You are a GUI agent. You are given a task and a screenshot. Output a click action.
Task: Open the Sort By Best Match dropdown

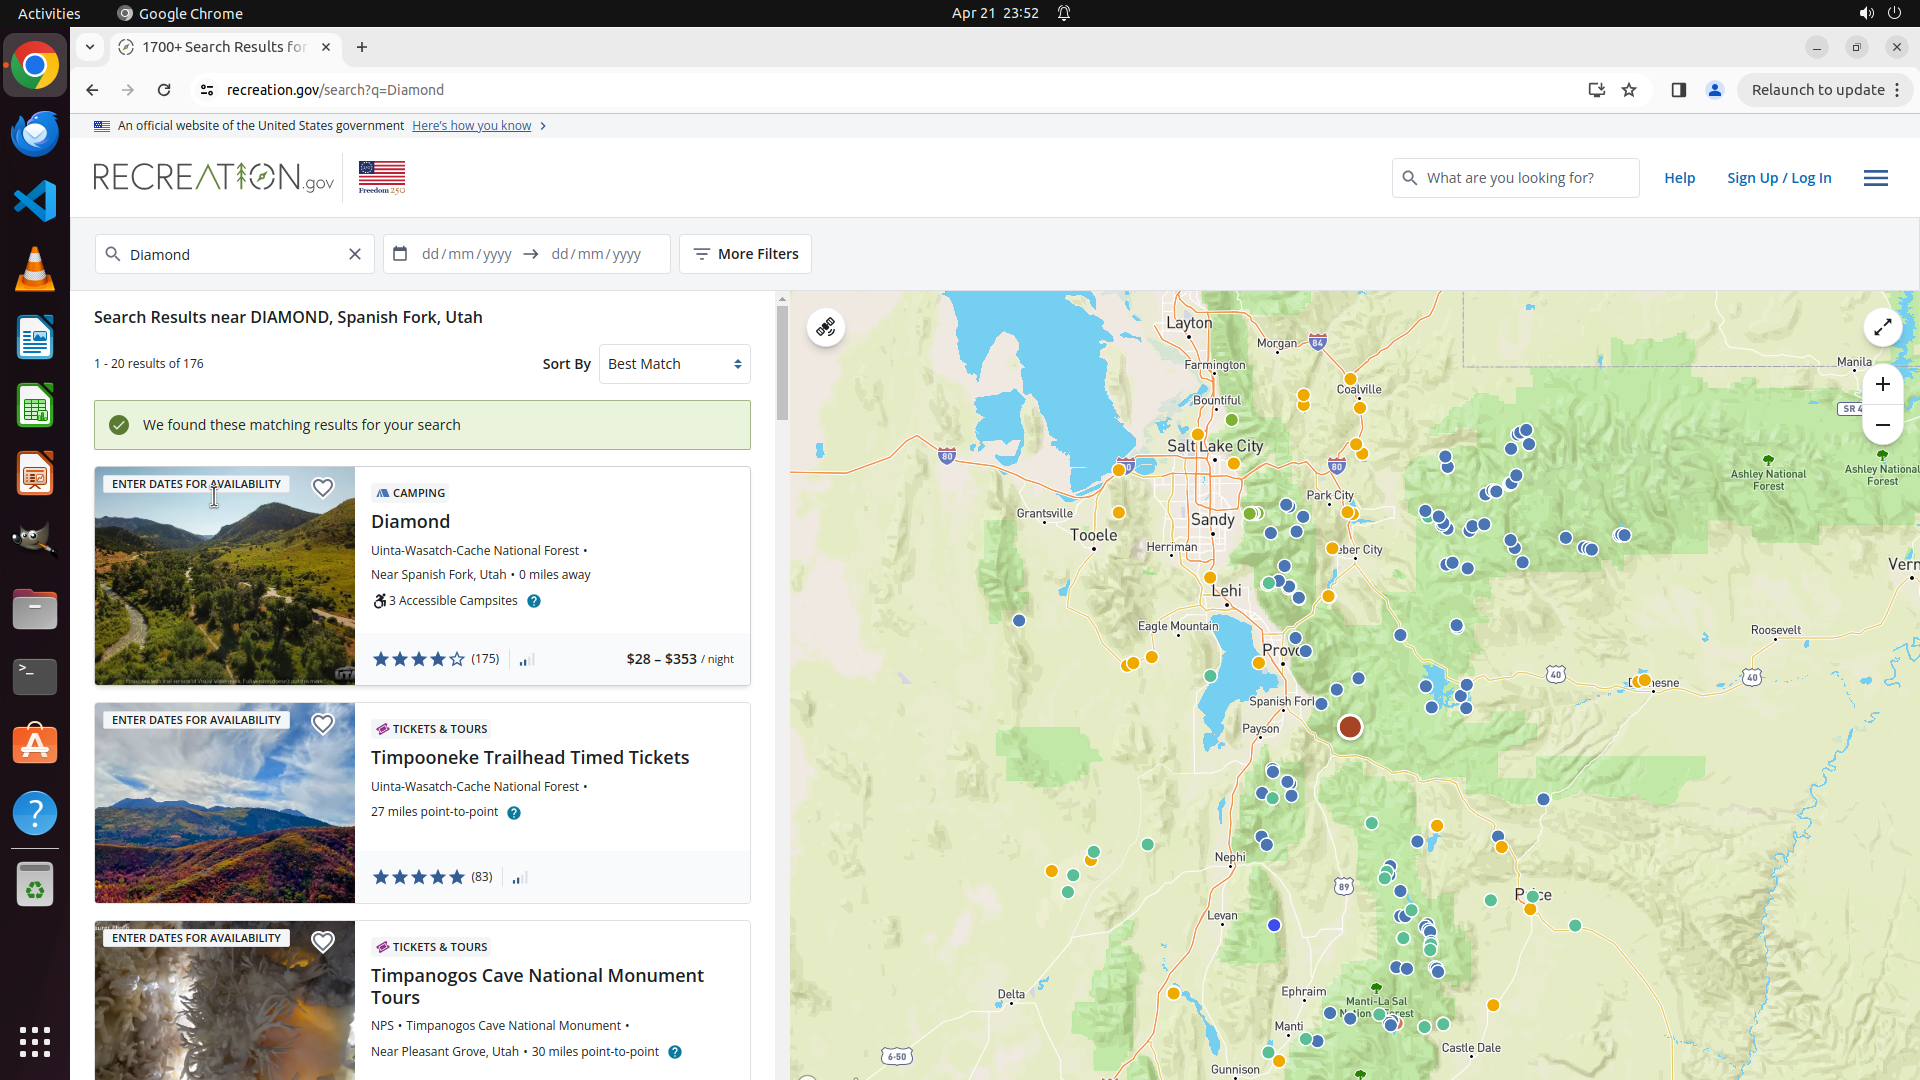click(x=675, y=364)
